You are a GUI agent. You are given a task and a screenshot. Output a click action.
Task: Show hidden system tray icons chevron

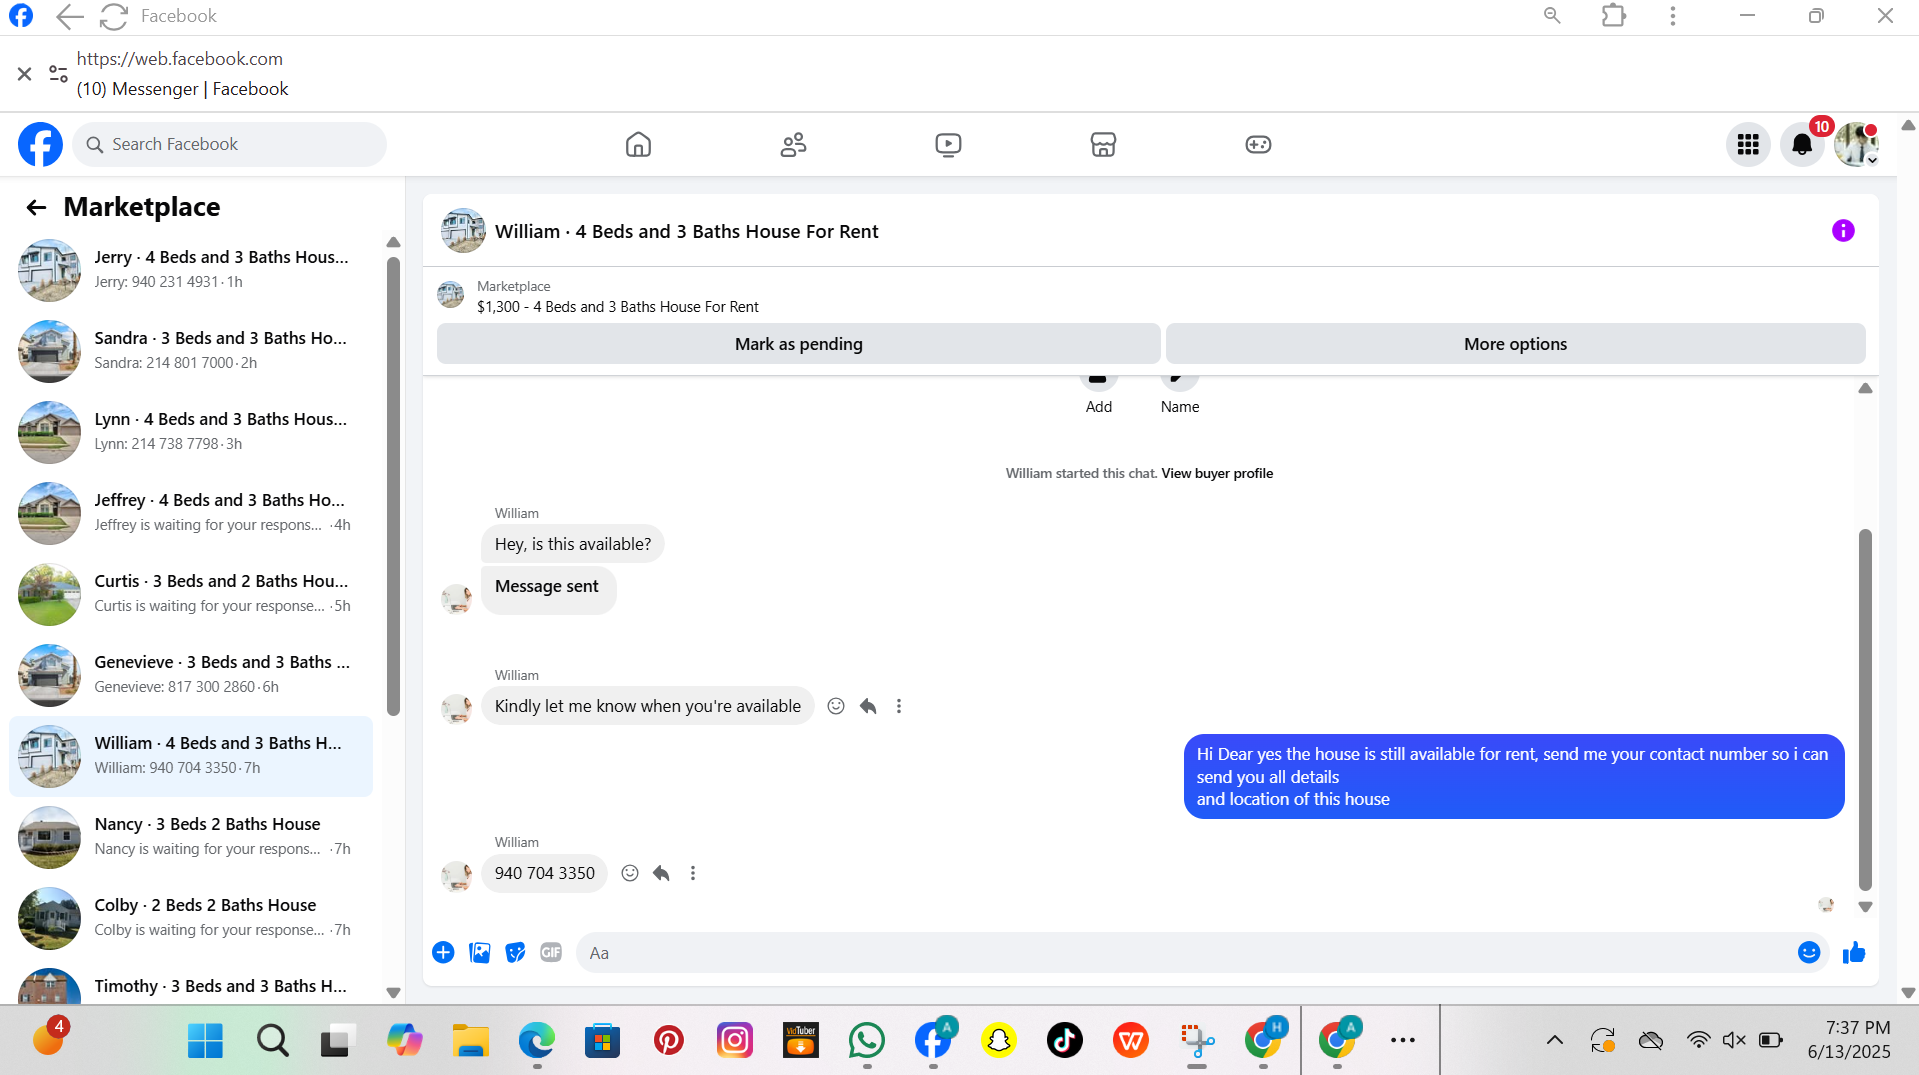pos(1554,1041)
